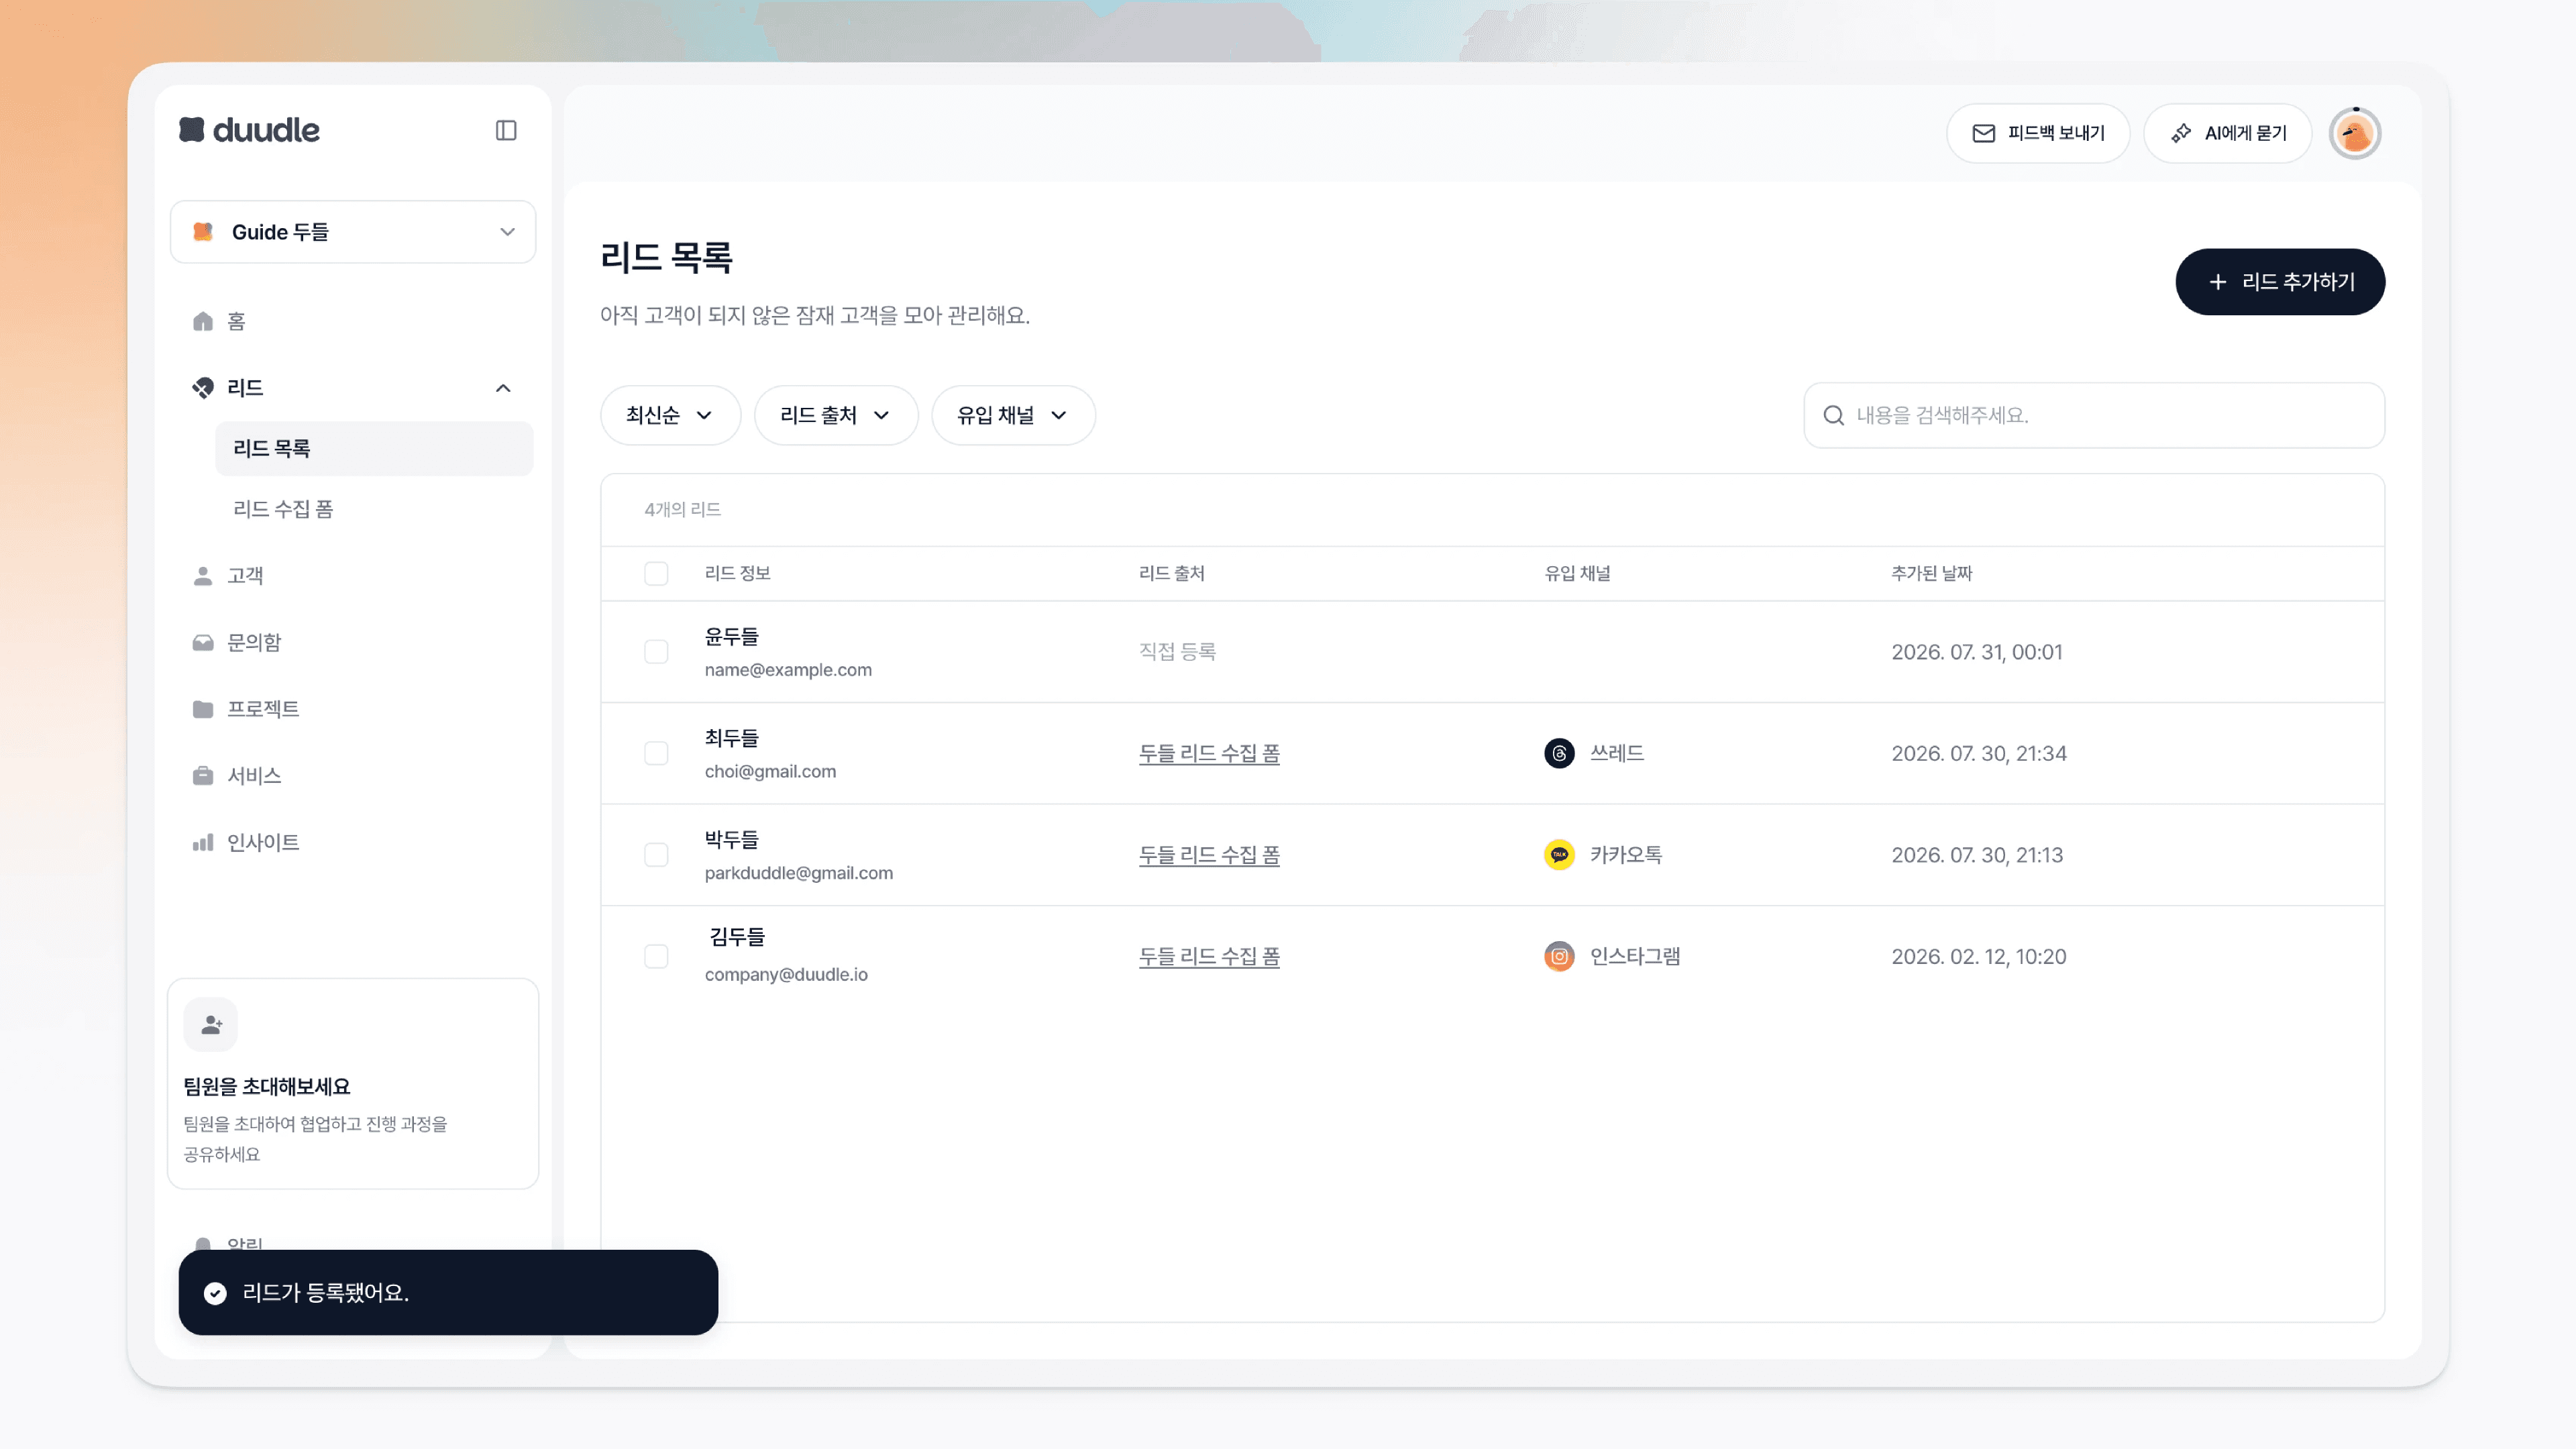Click the 인스타그램 channel label
The image size is (2576, 1449).
coord(1634,957)
